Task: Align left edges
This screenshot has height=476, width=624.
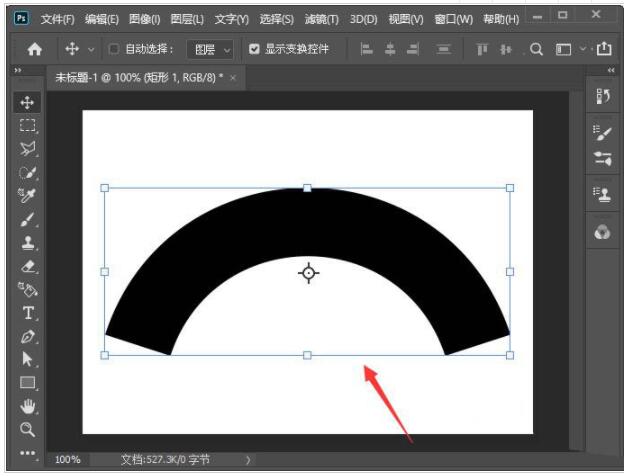Action: 366,49
